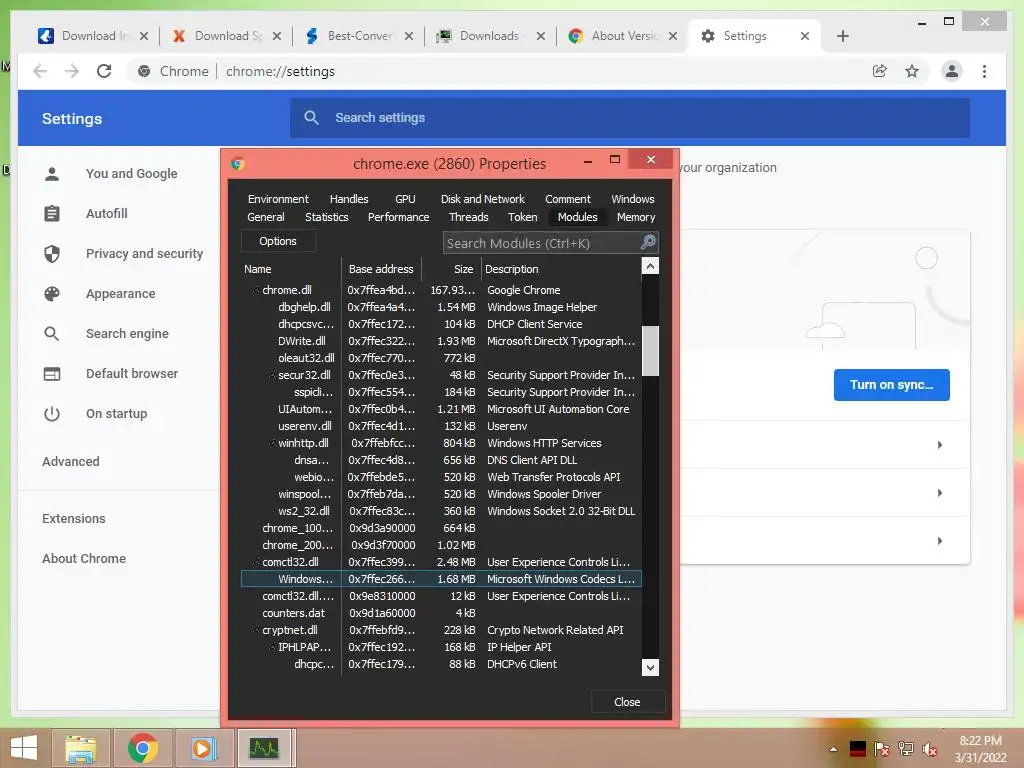The image size is (1024, 768).
Task: Sort modules by Base address column
Action: pos(381,269)
